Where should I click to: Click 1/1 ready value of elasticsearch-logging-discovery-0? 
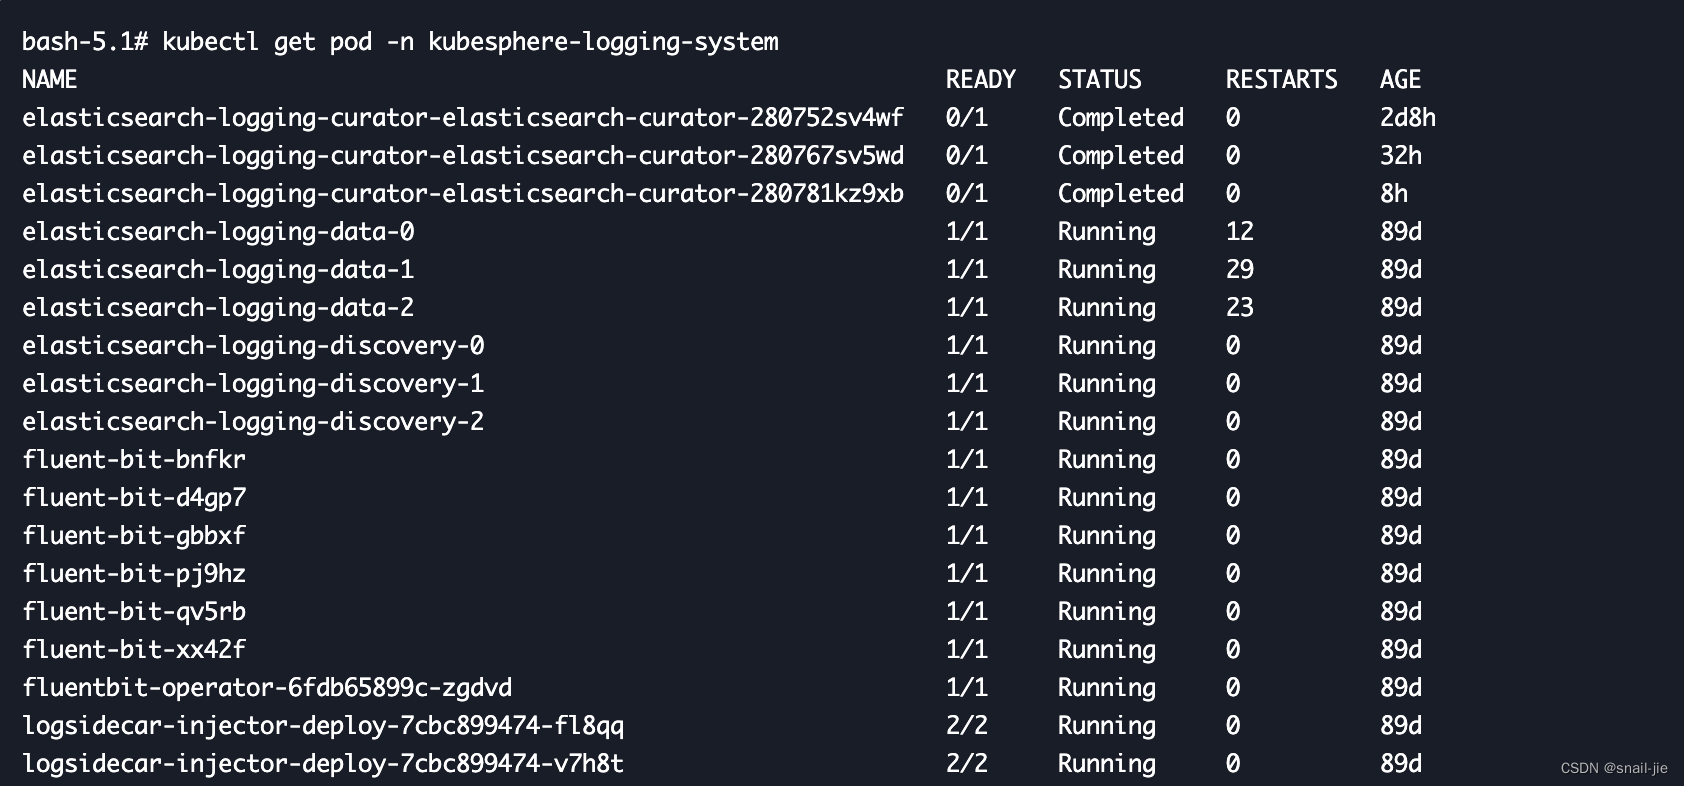[967, 346]
